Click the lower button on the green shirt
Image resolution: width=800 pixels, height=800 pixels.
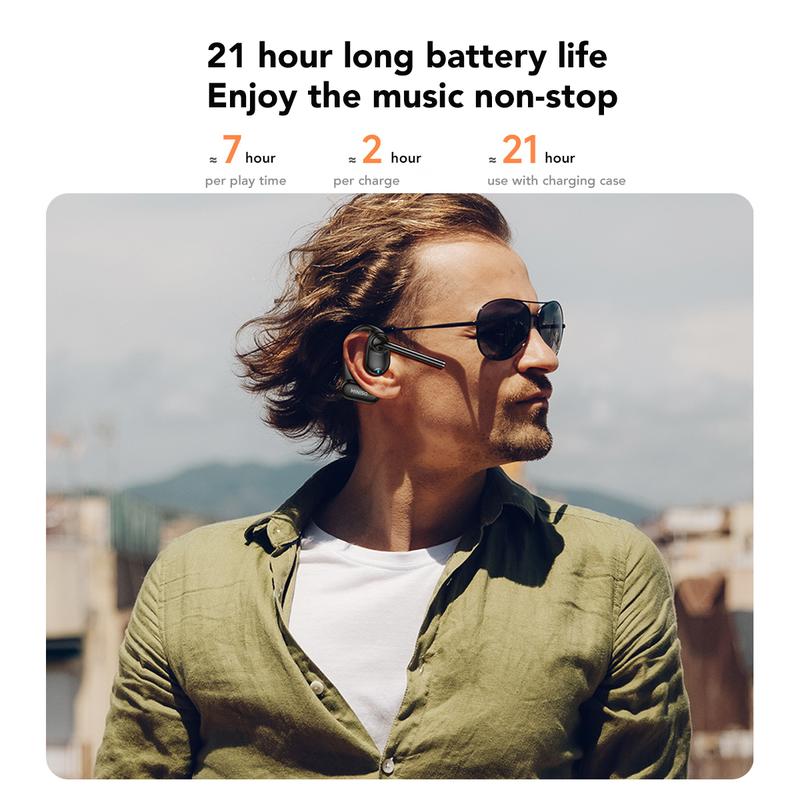[x=389, y=765]
